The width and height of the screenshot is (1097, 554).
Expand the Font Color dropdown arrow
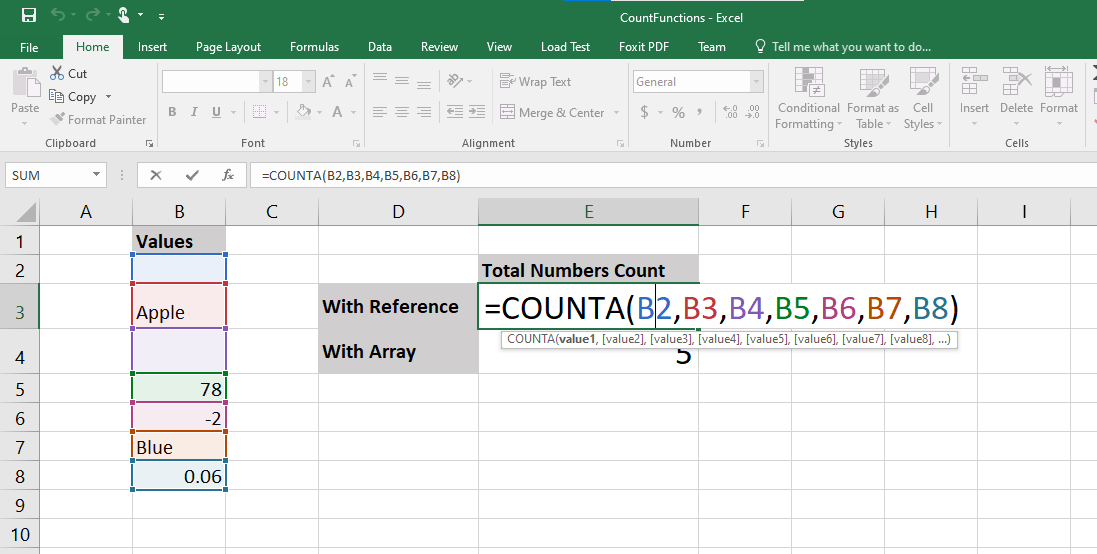[x=353, y=112]
